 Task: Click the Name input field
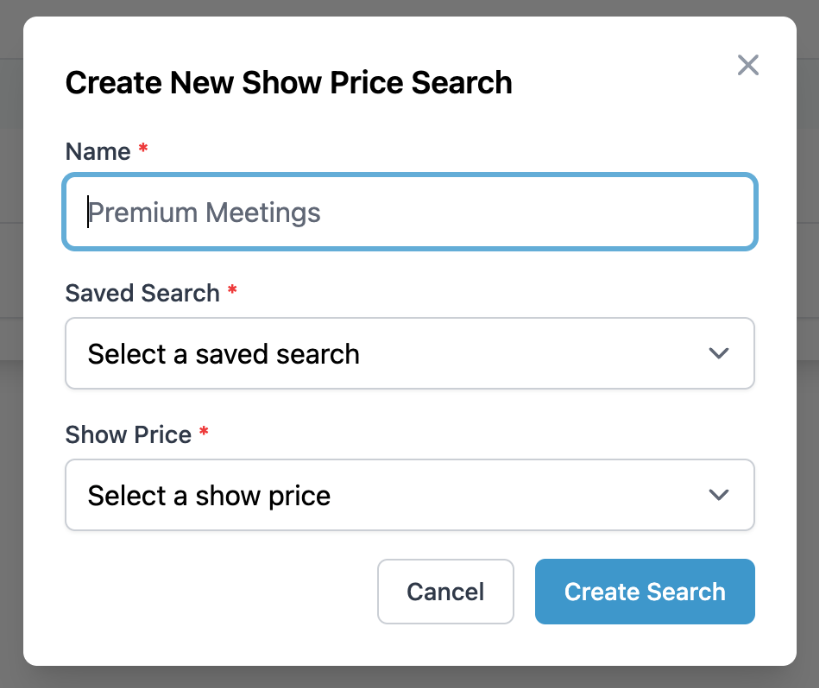[409, 211]
